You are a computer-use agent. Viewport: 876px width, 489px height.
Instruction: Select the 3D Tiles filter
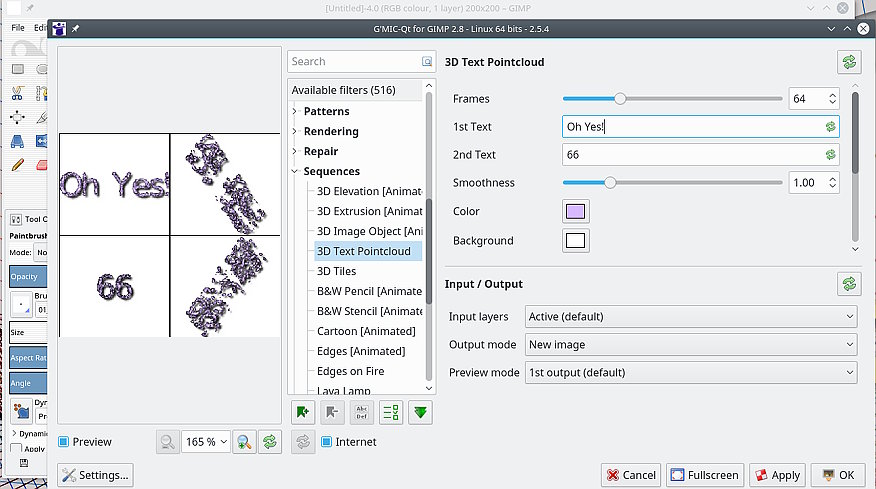336,272
